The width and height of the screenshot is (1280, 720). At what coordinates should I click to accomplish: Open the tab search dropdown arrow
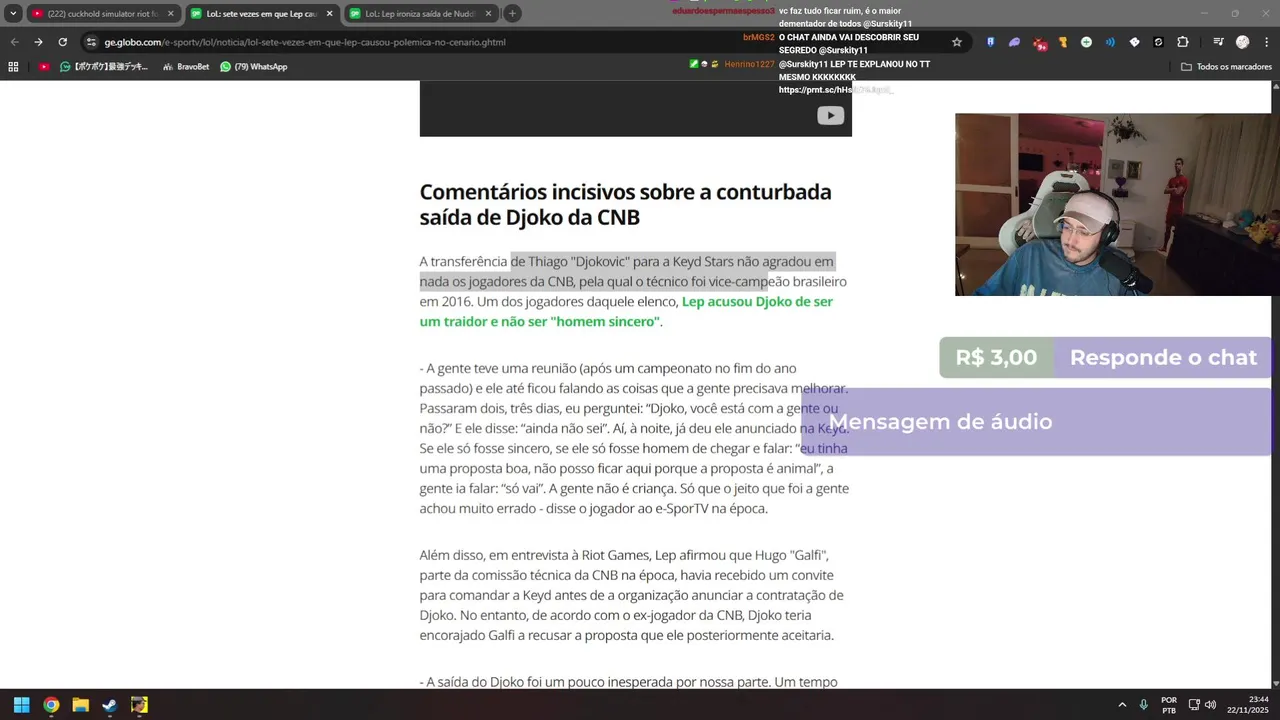point(13,14)
